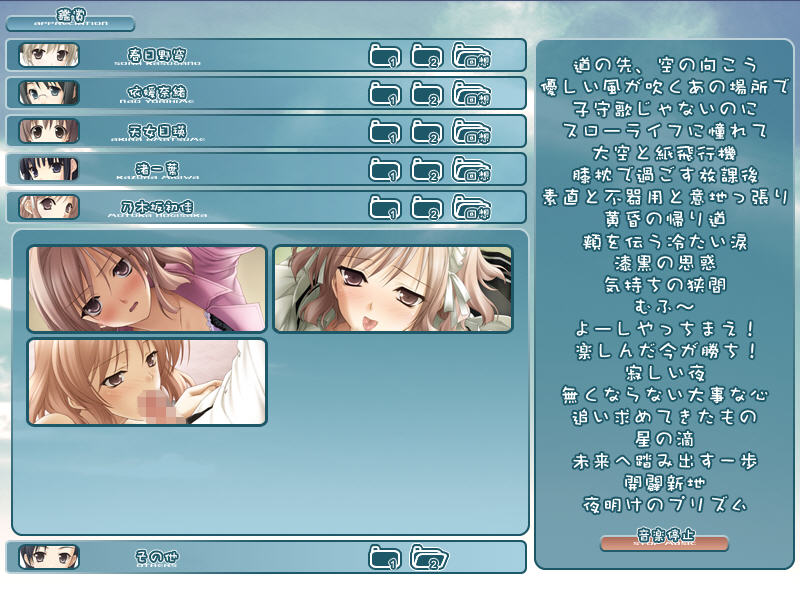Open the 回想 folder for 乃木坂初佳
The width and height of the screenshot is (800, 600).
pos(471,208)
